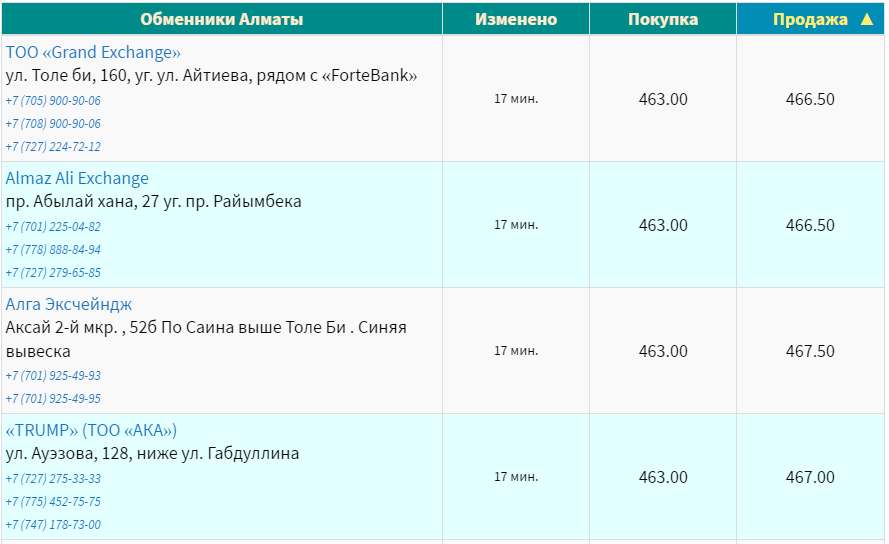
Task: Click phone number +7 (775) 452-75-75
Action: coord(53,502)
